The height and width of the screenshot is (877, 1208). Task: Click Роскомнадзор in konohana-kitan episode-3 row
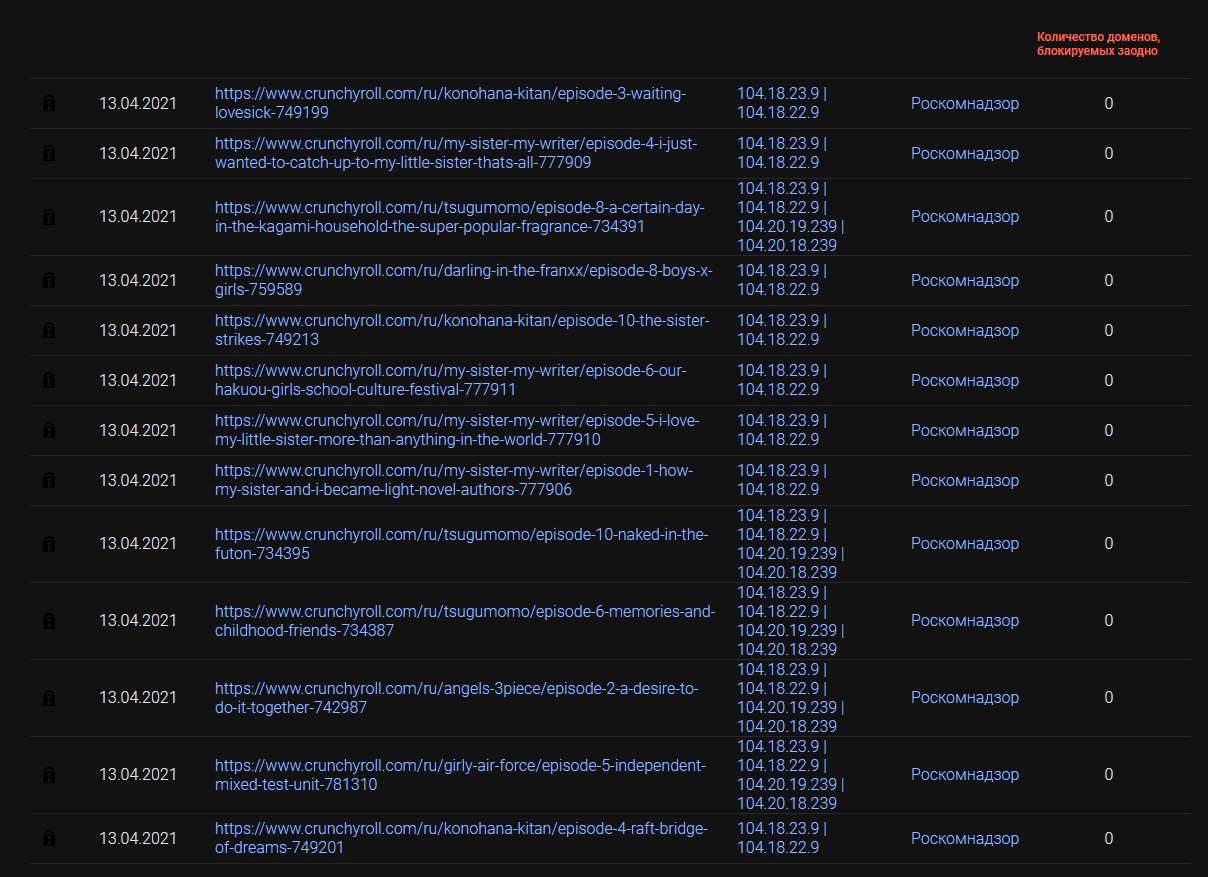(965, 103)
